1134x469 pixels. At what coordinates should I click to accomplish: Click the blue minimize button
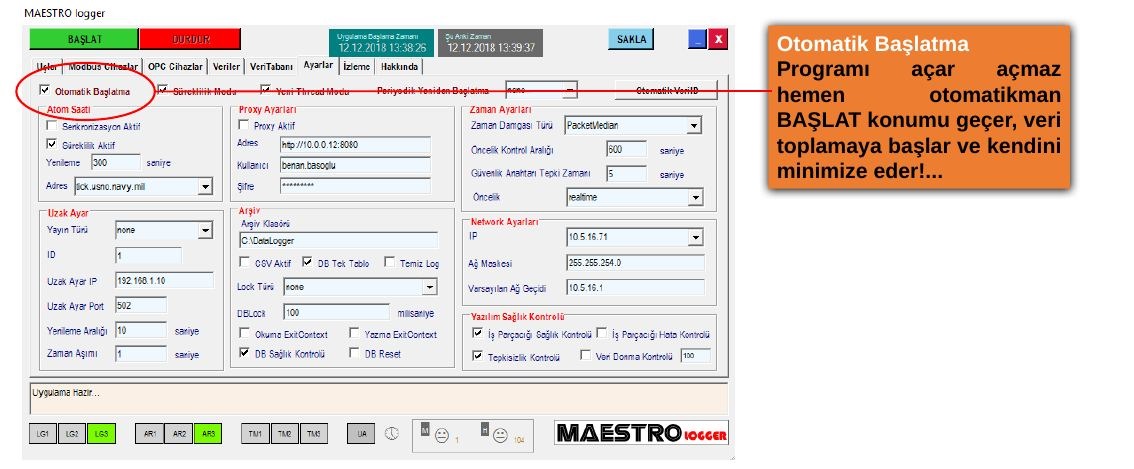click(x=697, y=39)
